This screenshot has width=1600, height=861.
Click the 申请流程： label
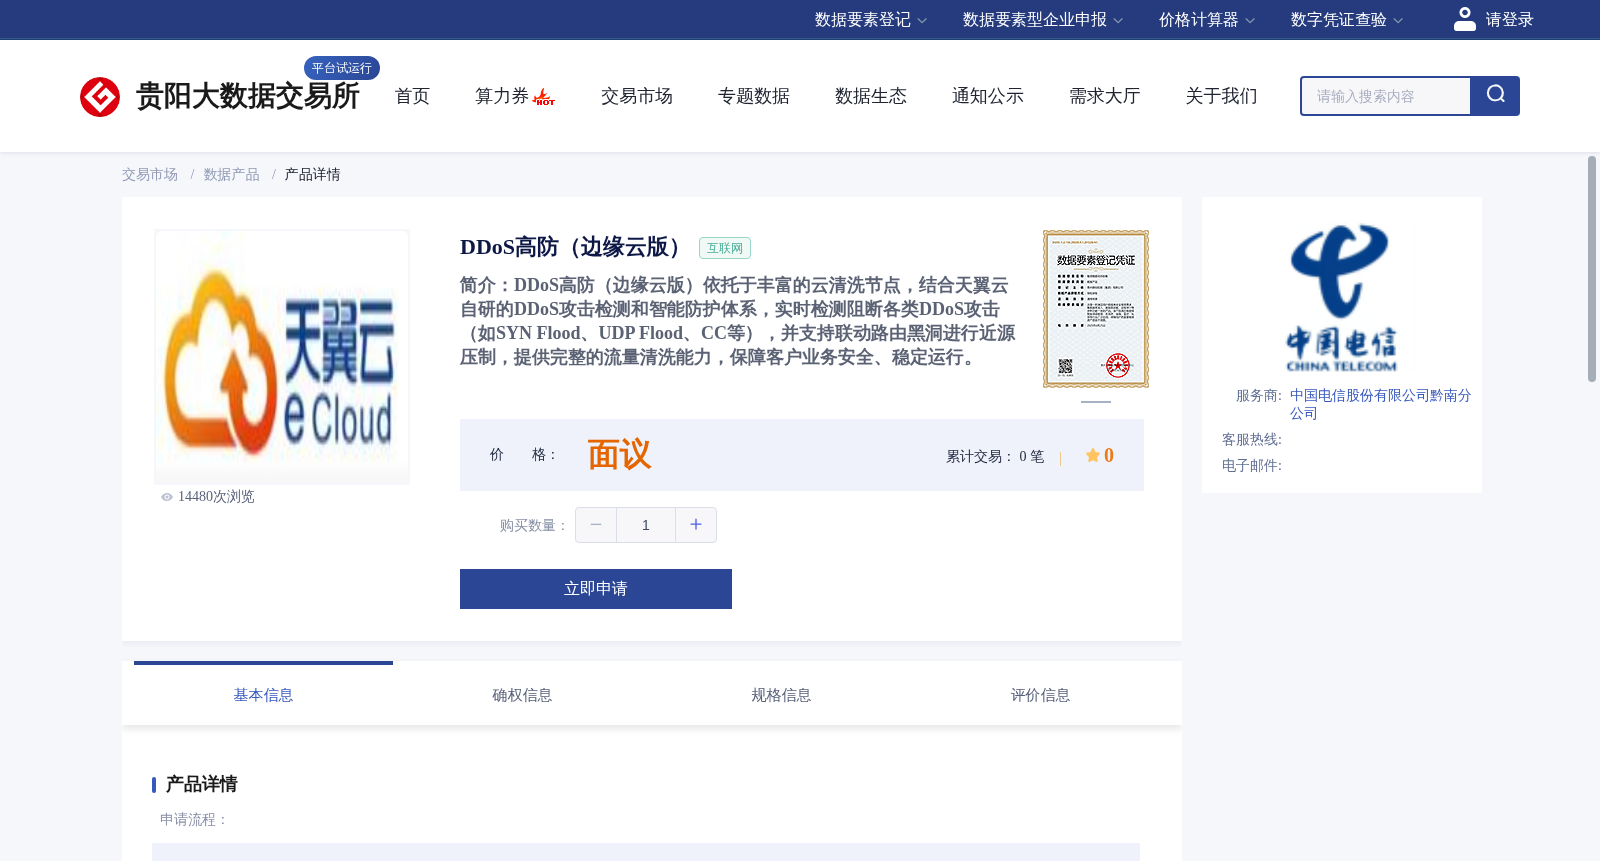(195, 820)
